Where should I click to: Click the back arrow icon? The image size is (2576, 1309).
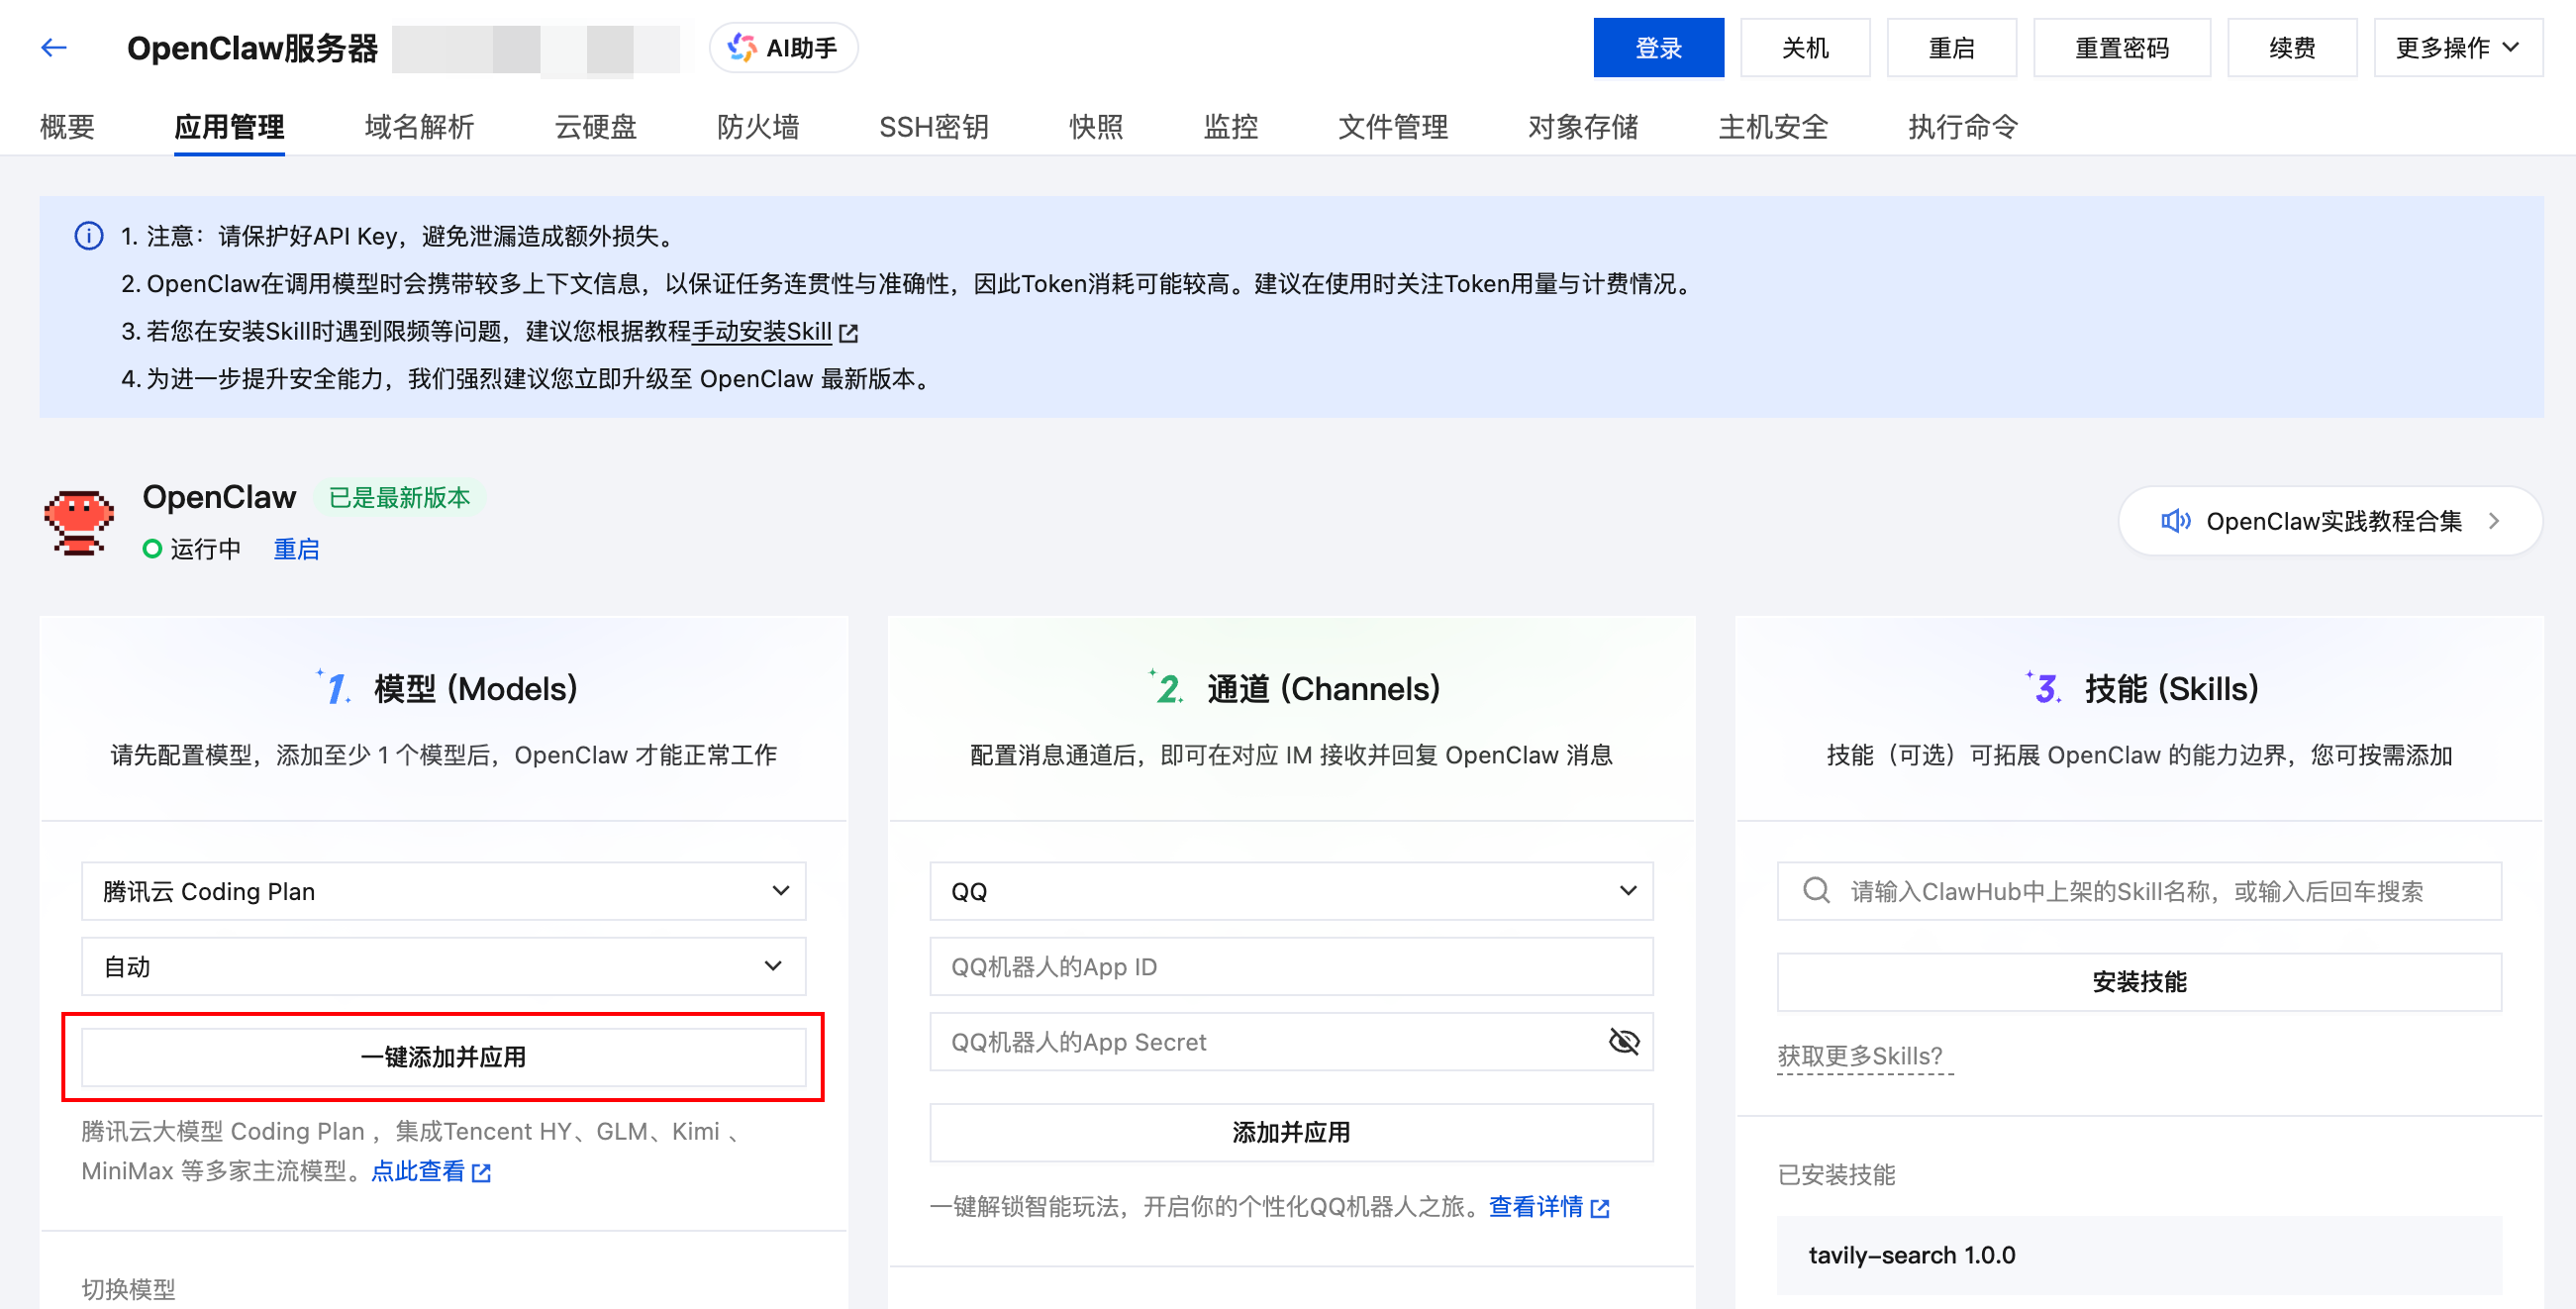tap(54, 47)
